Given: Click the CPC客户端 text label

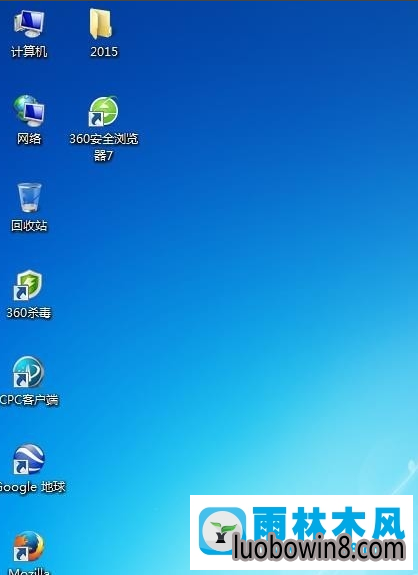Looking at the screenshot, I should click(x=29, y=399).
